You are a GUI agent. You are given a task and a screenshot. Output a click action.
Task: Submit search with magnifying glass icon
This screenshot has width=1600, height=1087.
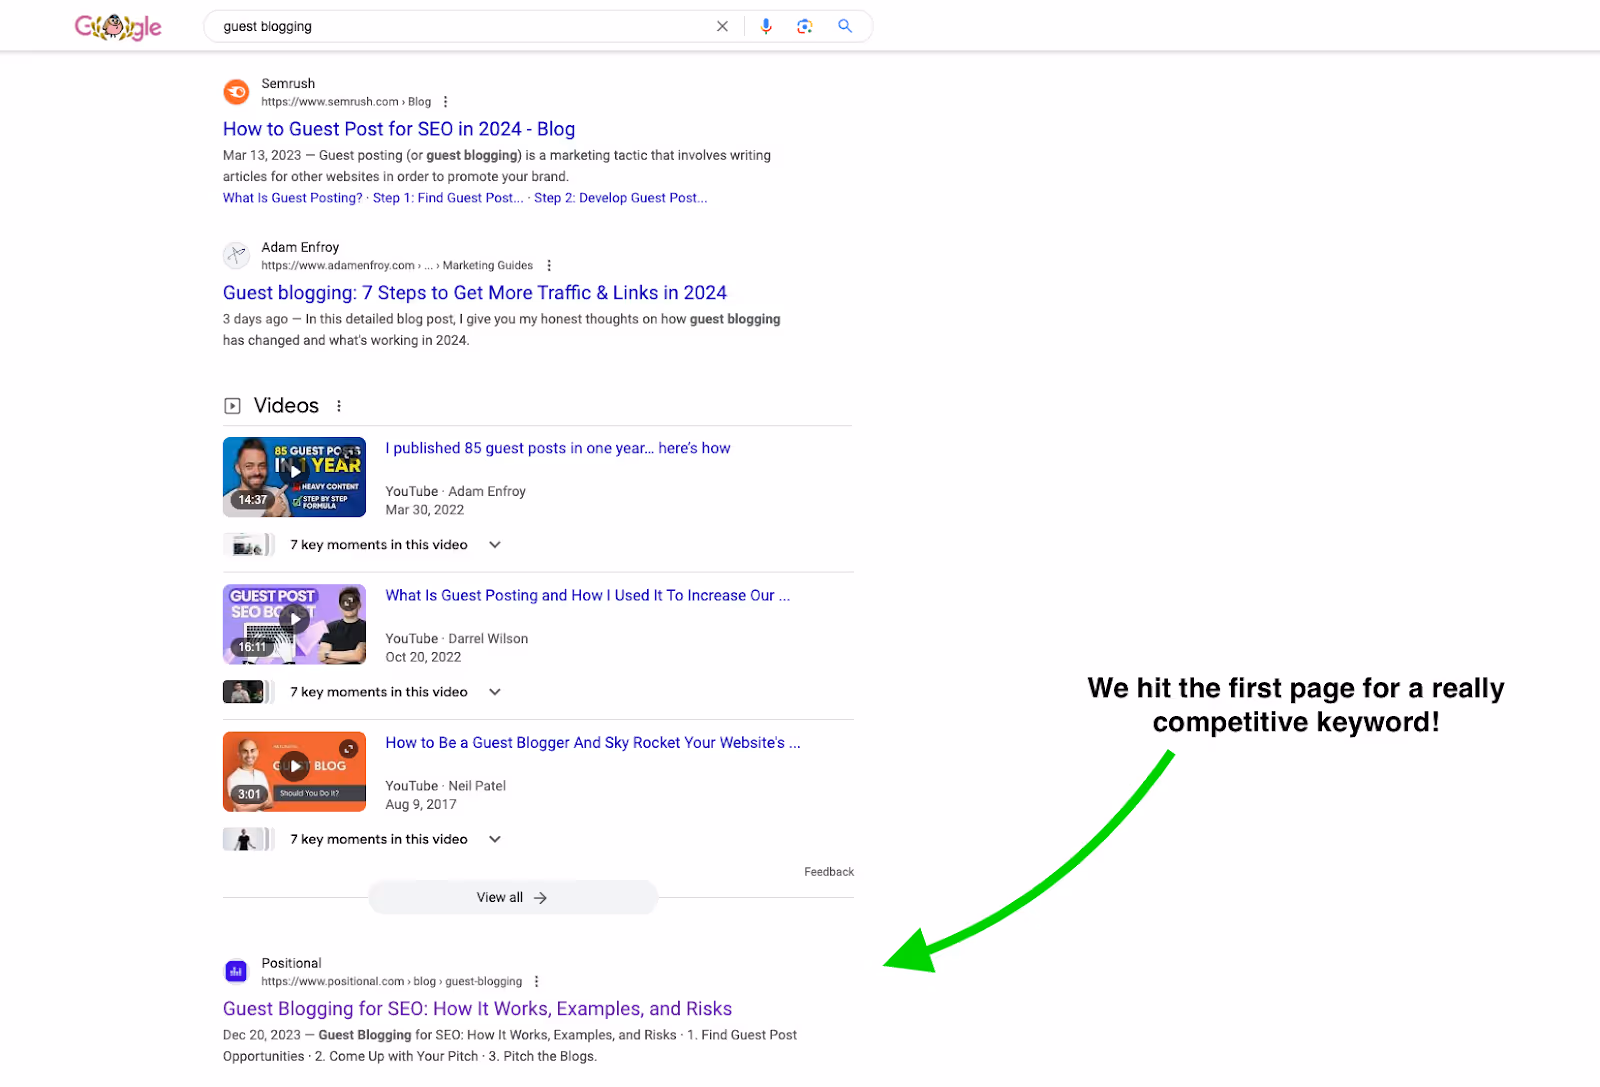tap(845, 26)
